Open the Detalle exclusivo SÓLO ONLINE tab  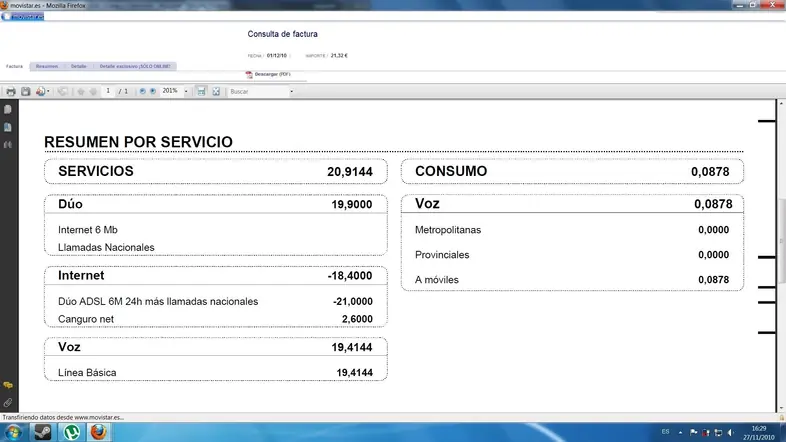point(135,66)
